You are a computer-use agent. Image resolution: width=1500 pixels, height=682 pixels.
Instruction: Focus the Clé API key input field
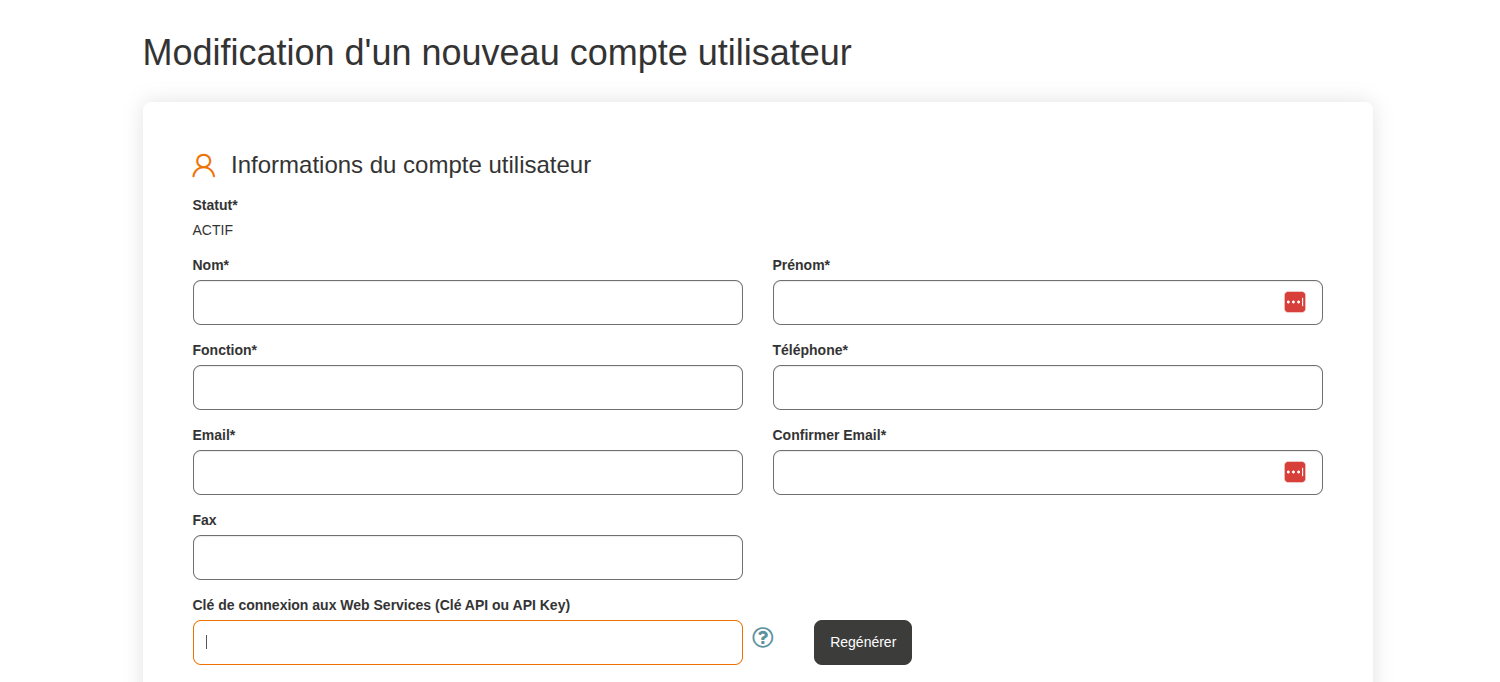click(x=467, y=642)
